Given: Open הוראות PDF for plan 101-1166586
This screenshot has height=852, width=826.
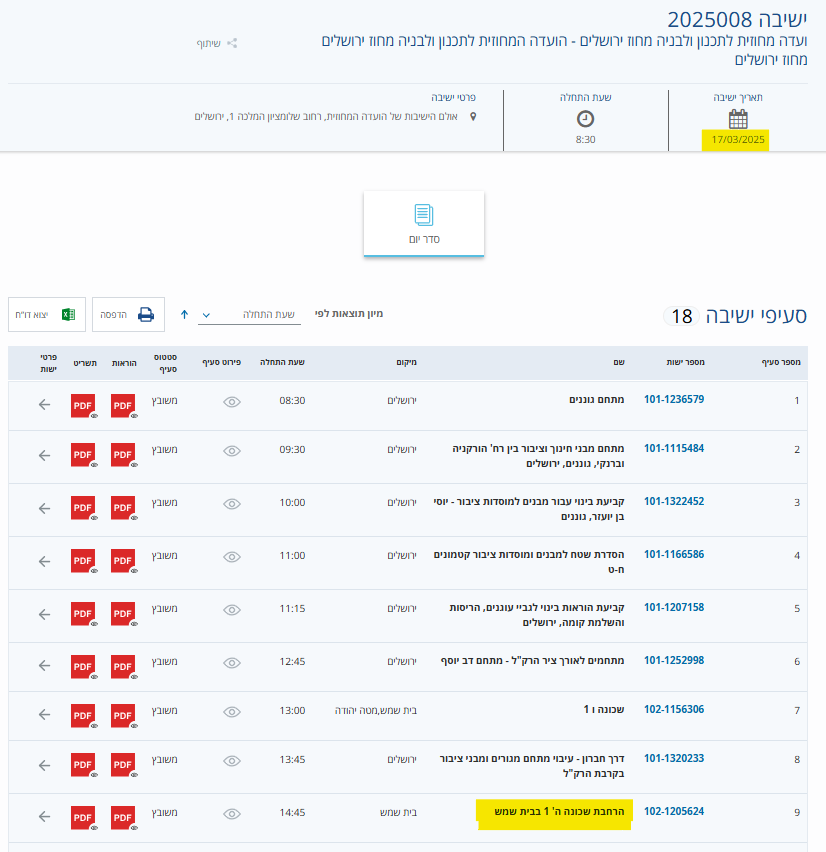Looking at the screenshot, I should [x=123, y=561].
